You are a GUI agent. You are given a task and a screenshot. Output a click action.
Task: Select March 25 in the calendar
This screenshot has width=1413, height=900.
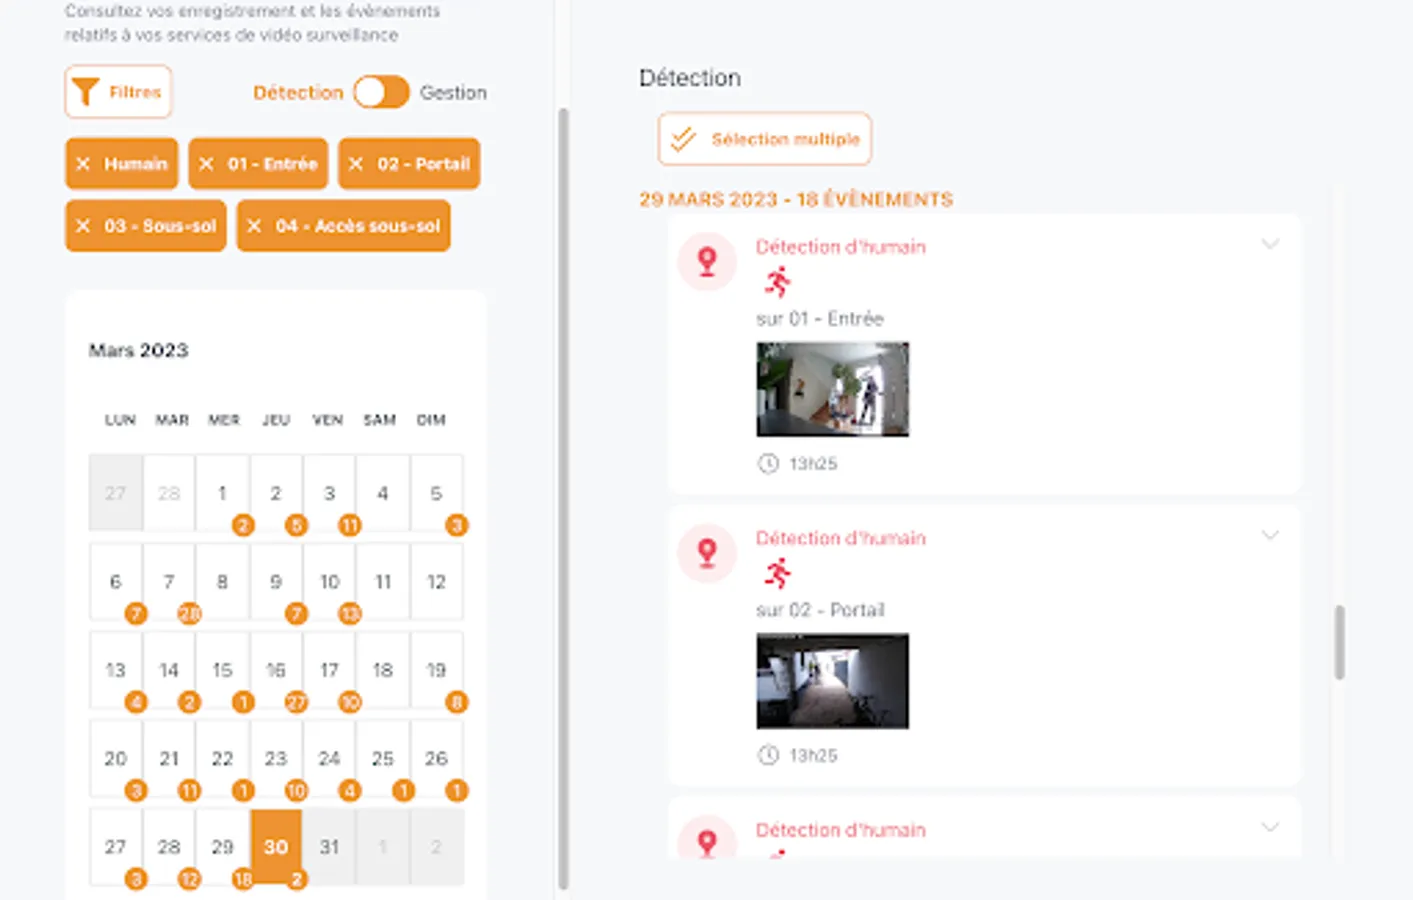[x=383, y=759]
